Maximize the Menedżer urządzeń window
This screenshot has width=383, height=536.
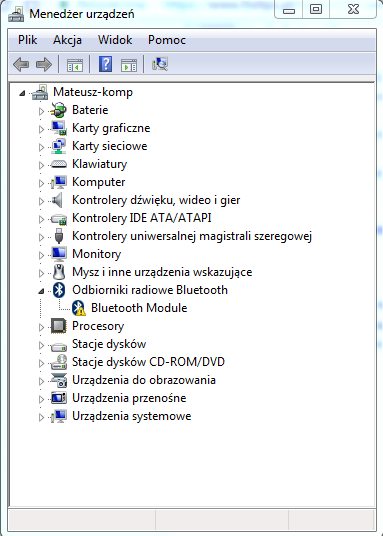(316, 10)
